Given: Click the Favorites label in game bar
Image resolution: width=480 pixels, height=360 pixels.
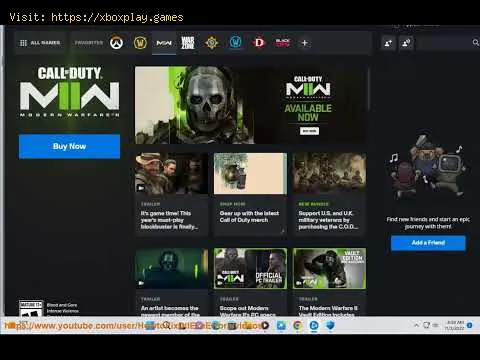Looking at the screenshot, I should pyautogui.click(x=89, y=43).
